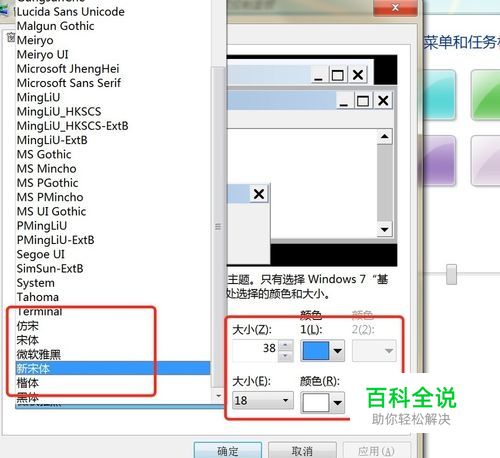
Task: Select purple window color tile
Action: tap(439, 160)
